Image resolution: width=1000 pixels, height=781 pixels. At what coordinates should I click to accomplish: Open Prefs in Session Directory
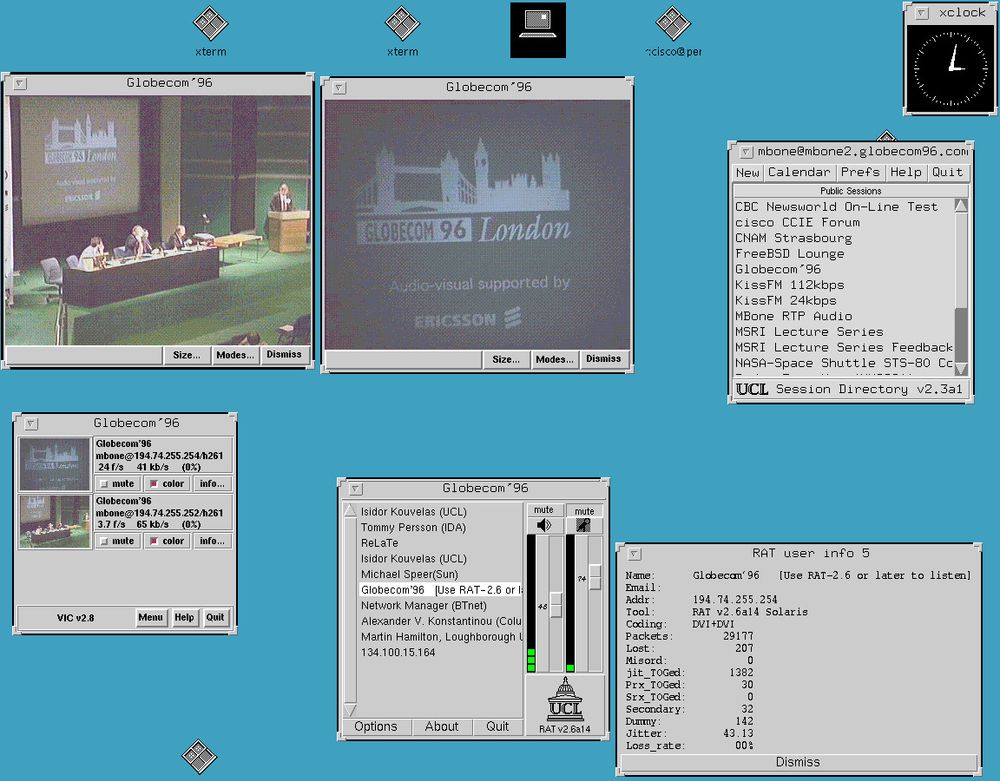pos(860,172)
